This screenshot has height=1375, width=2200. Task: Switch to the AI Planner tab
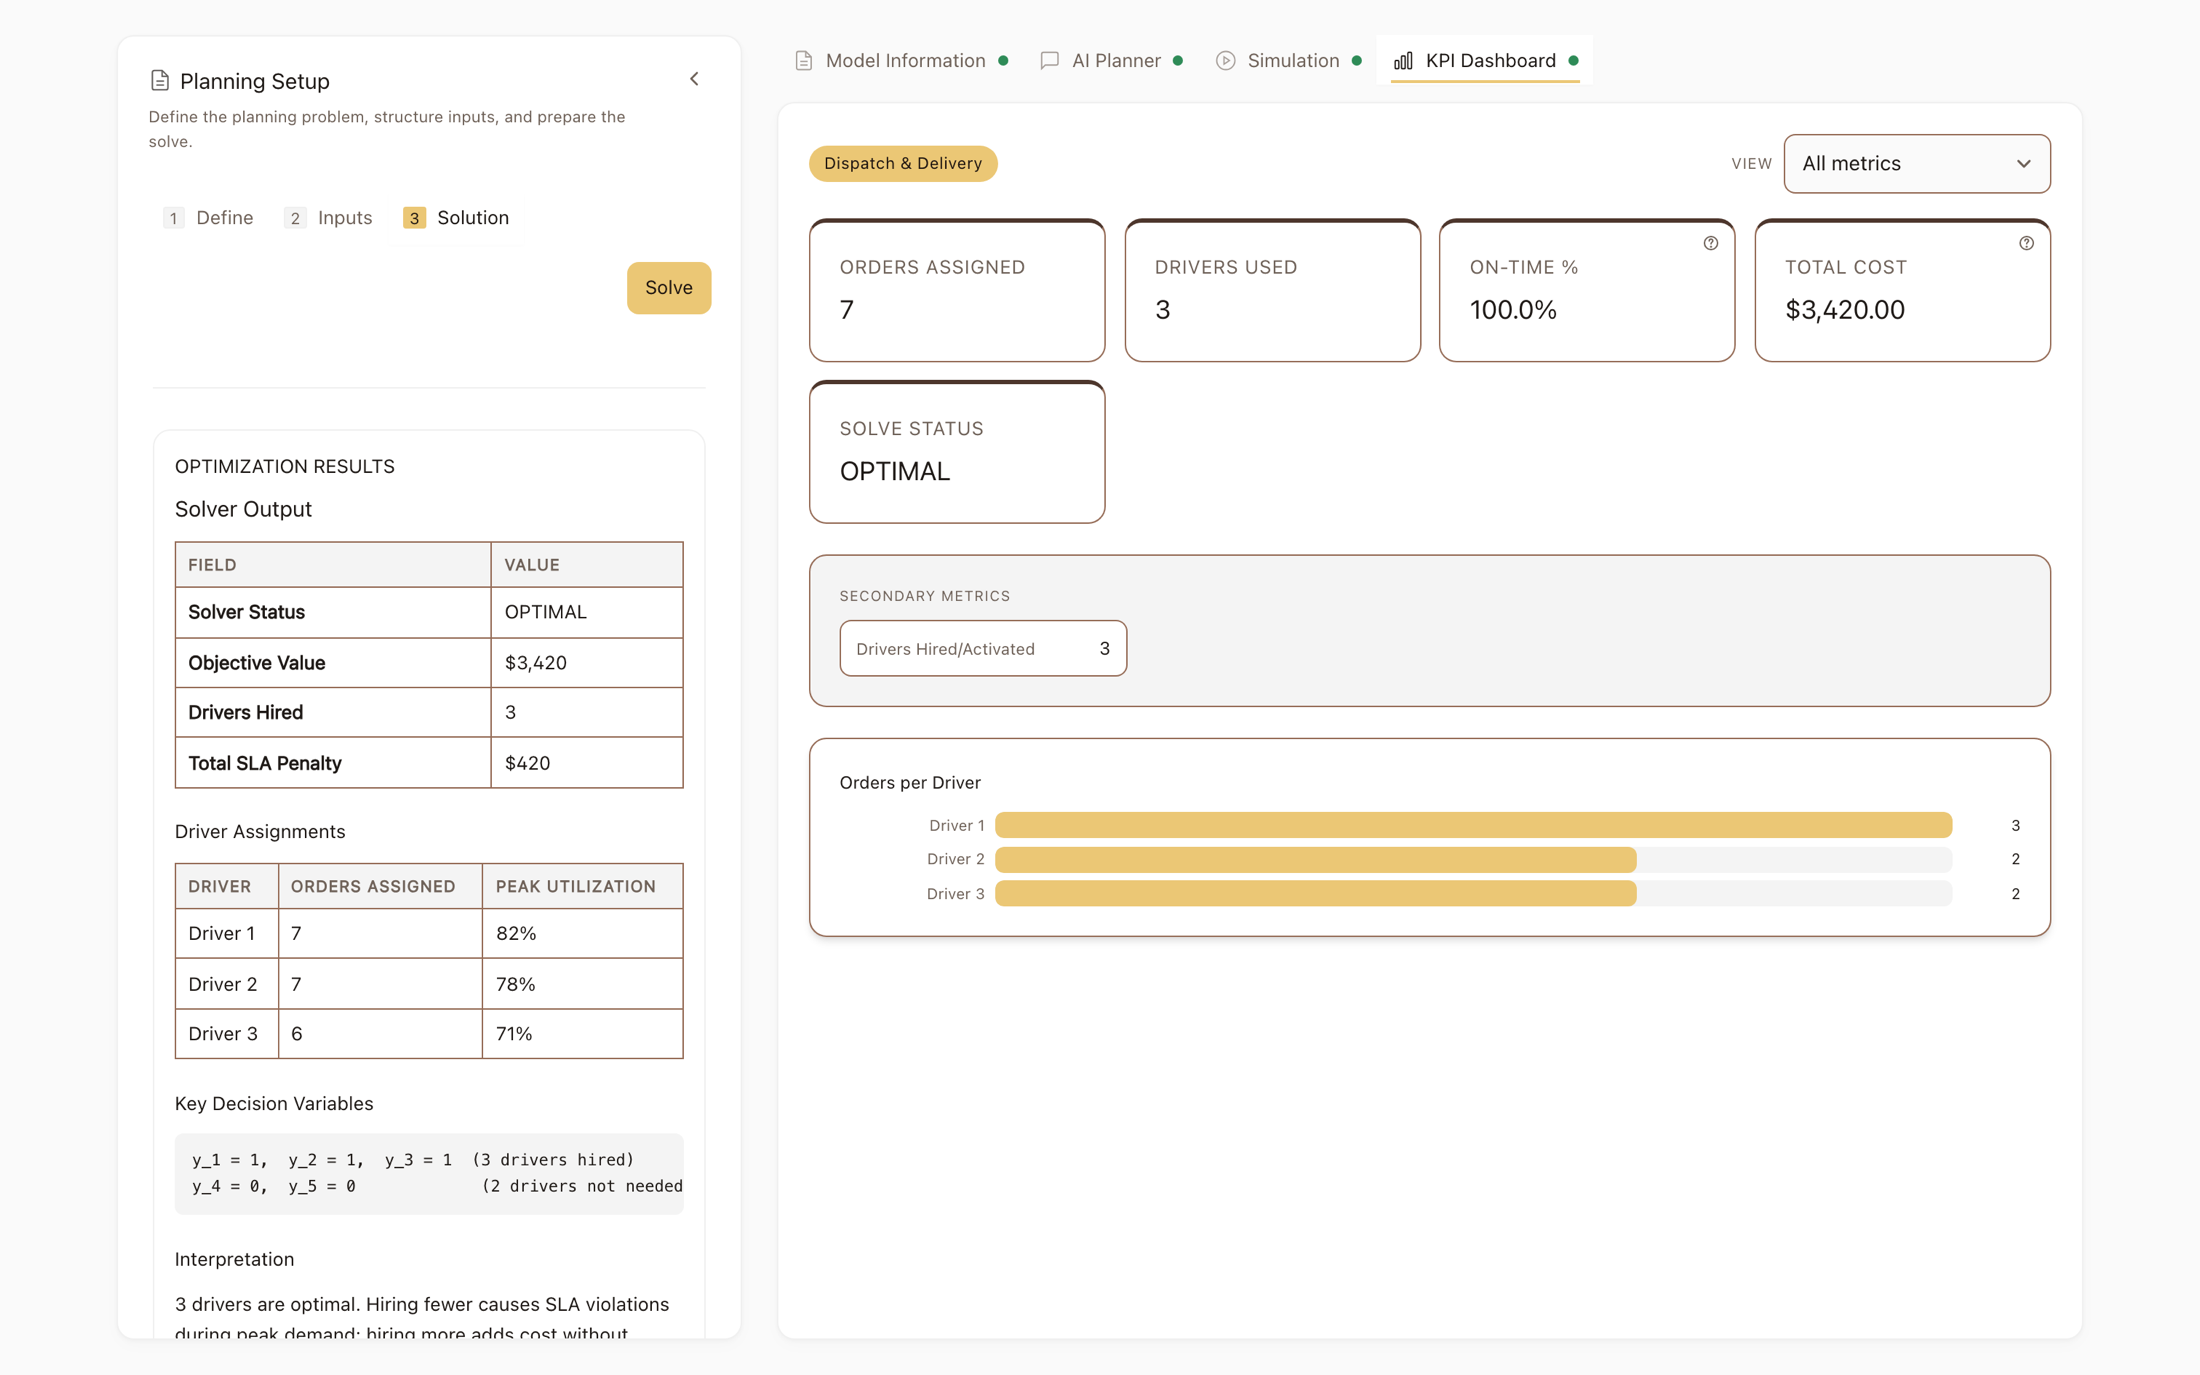coord(1112,61)
